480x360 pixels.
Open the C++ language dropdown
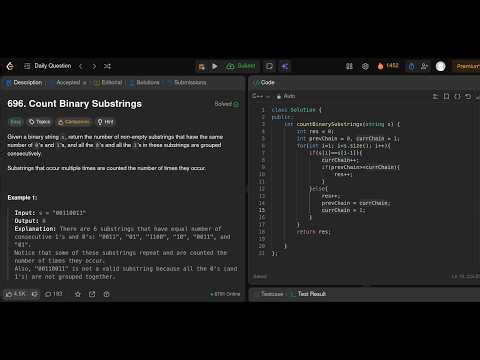click(261, 96)
